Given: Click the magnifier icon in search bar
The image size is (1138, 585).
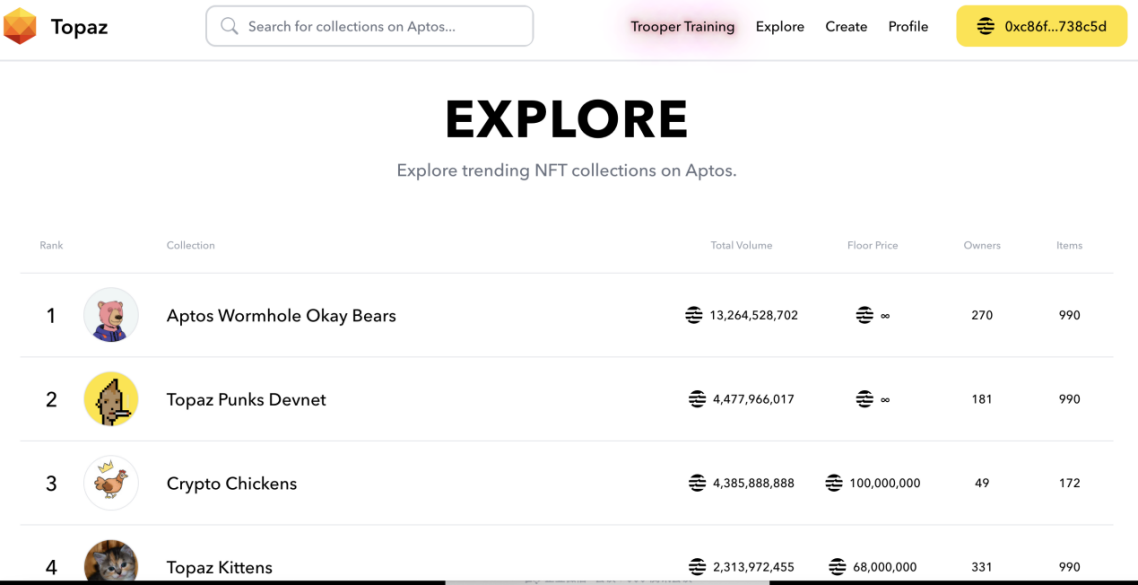Looking at the screenshot, I should click(229, 26).
